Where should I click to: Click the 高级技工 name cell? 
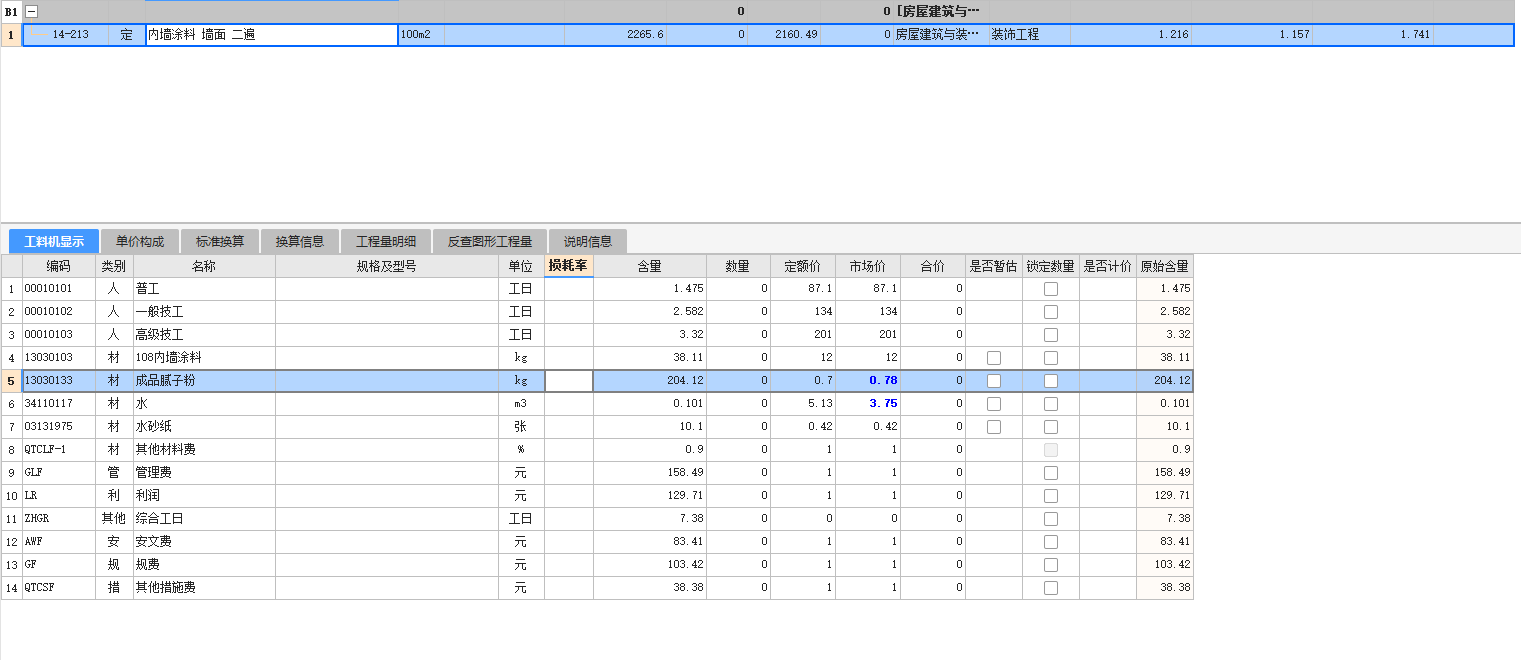coord(204,335)
